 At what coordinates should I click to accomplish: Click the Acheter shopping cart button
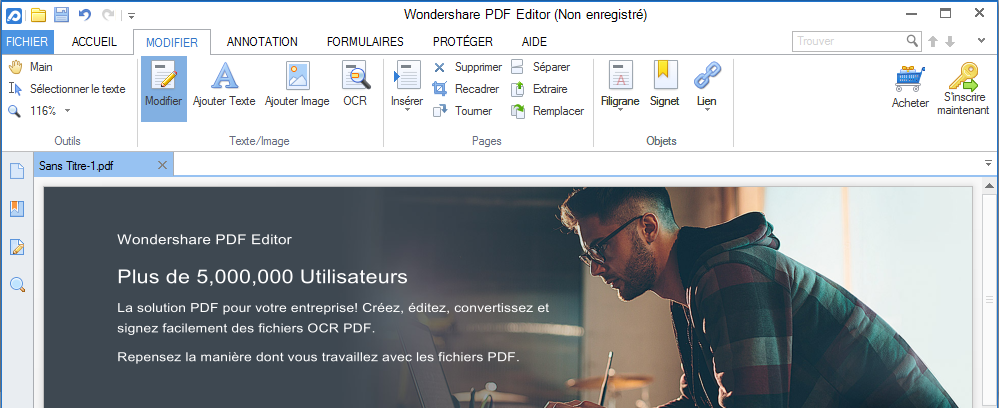(910, 89)
